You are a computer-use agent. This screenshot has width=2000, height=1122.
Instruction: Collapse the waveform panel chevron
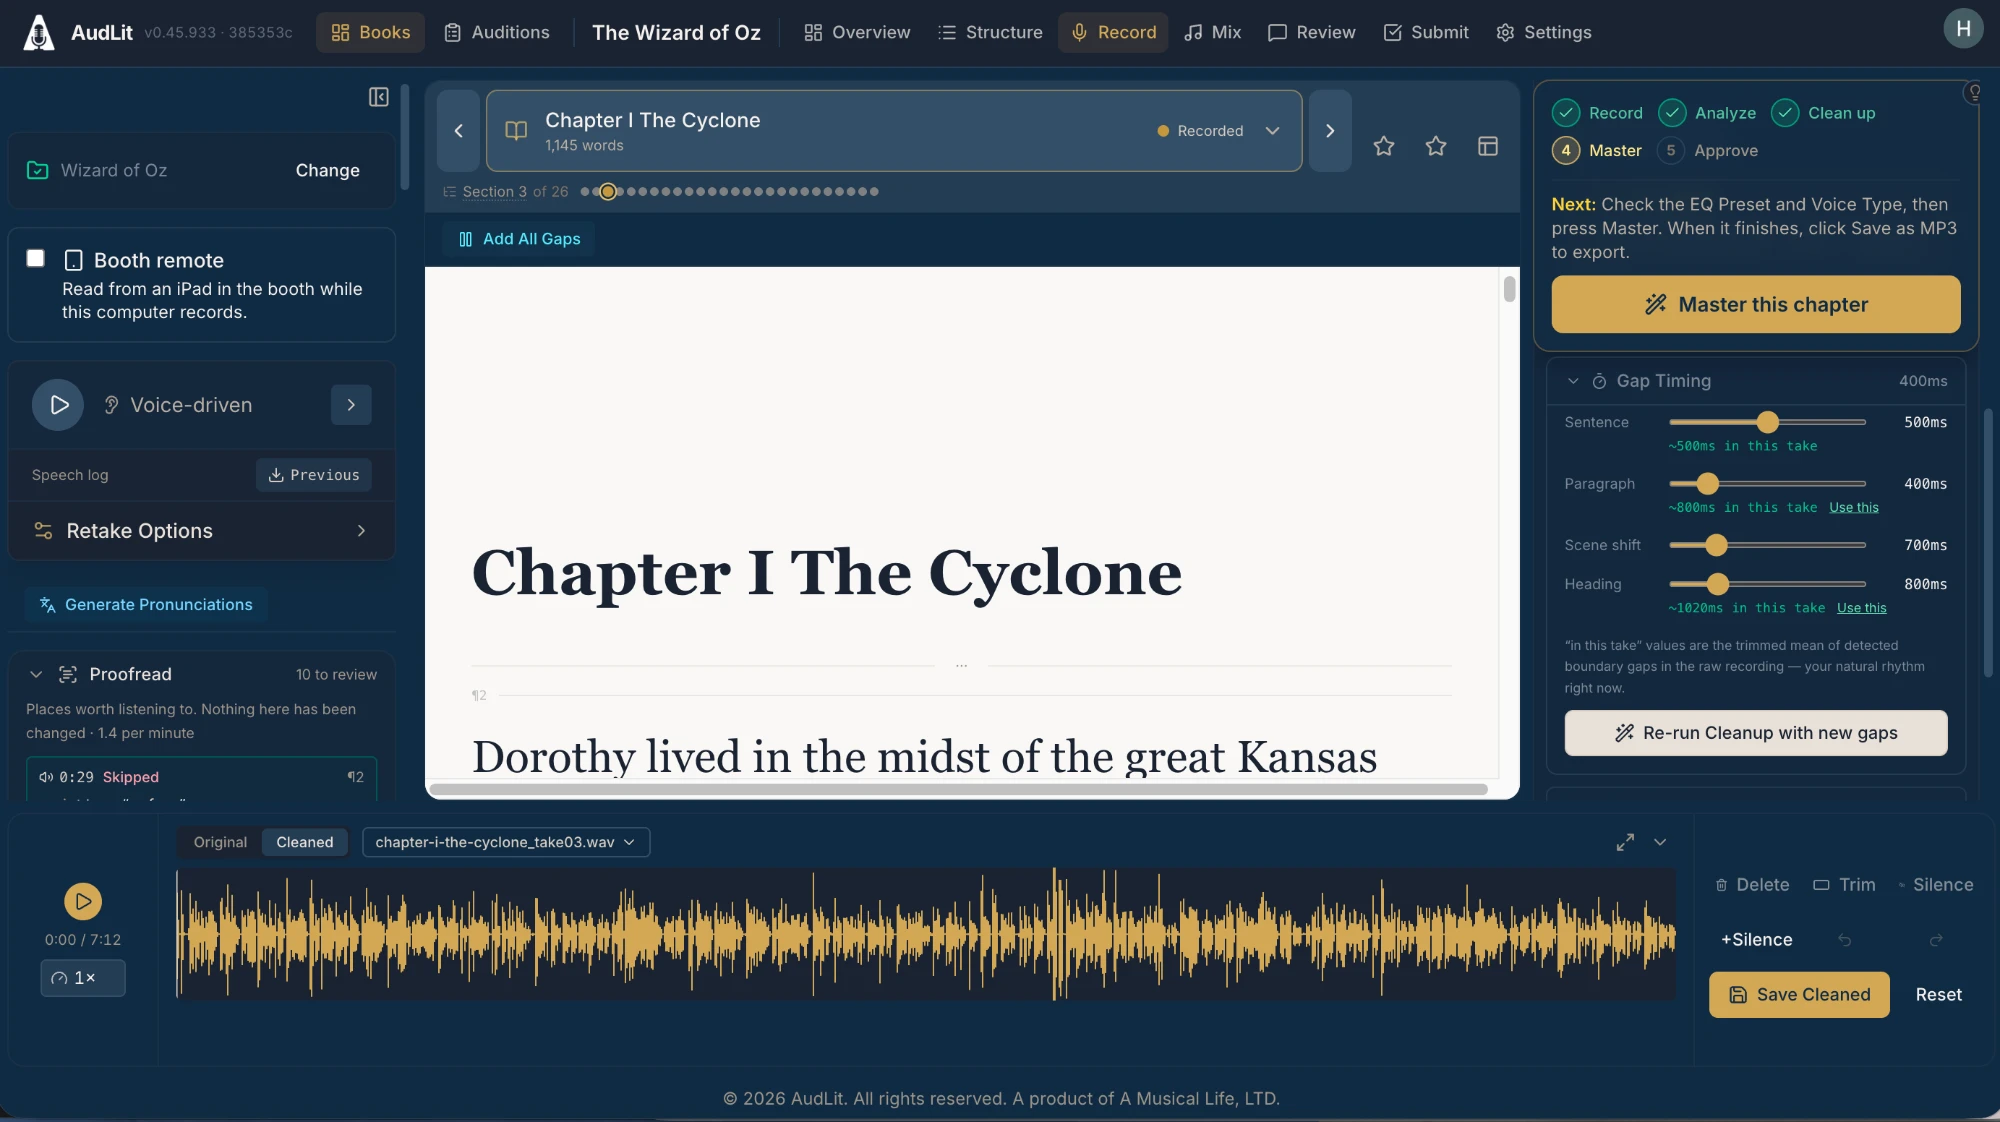click(1660, 842)
